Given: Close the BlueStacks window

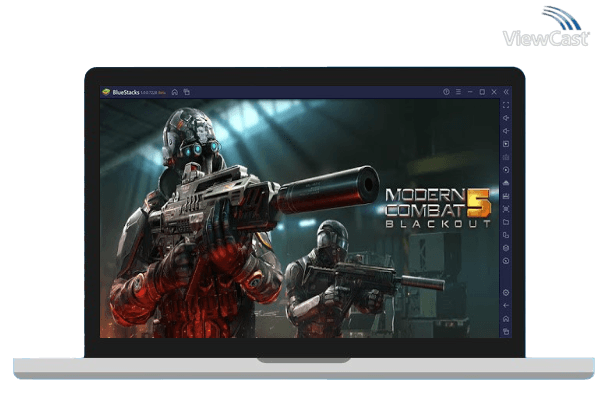Looking at the screenshot, I should [x=494, y=92].
